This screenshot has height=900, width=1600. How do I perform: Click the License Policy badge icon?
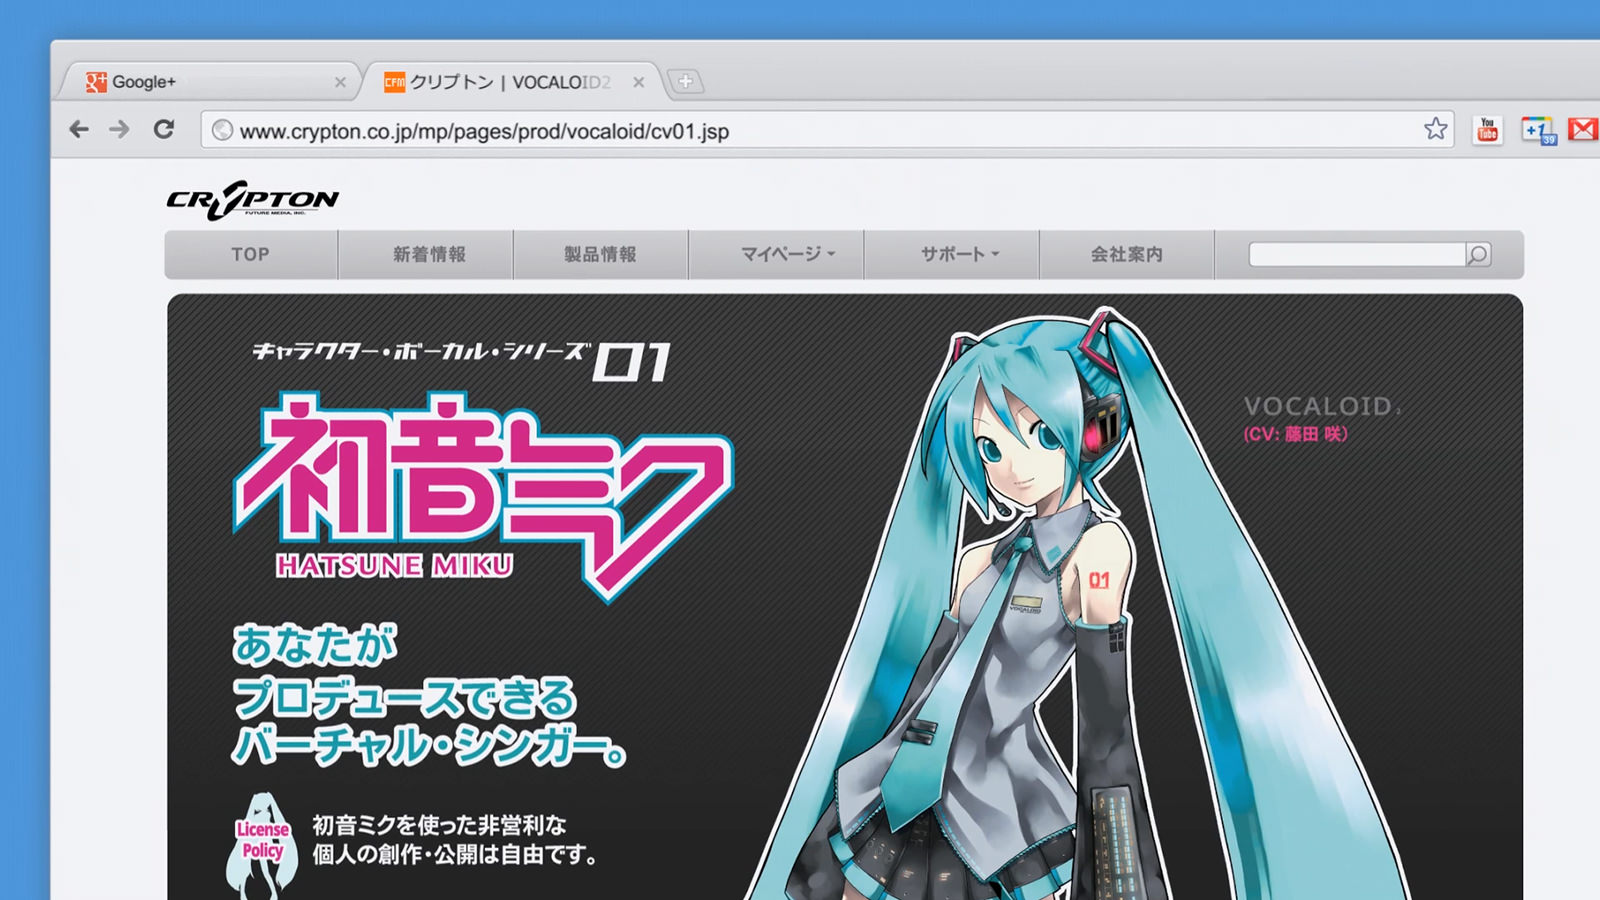[262, 841]
